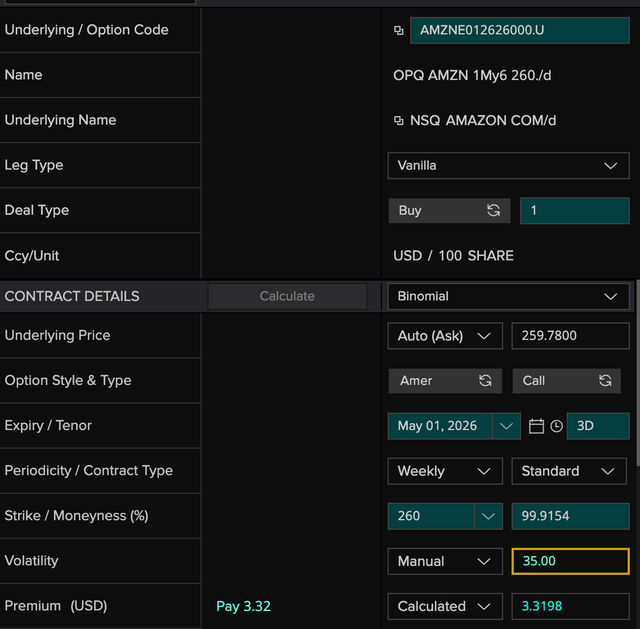Open the Binomial pricing model dropdown
The image size is (640, 629).
point(509,296)
